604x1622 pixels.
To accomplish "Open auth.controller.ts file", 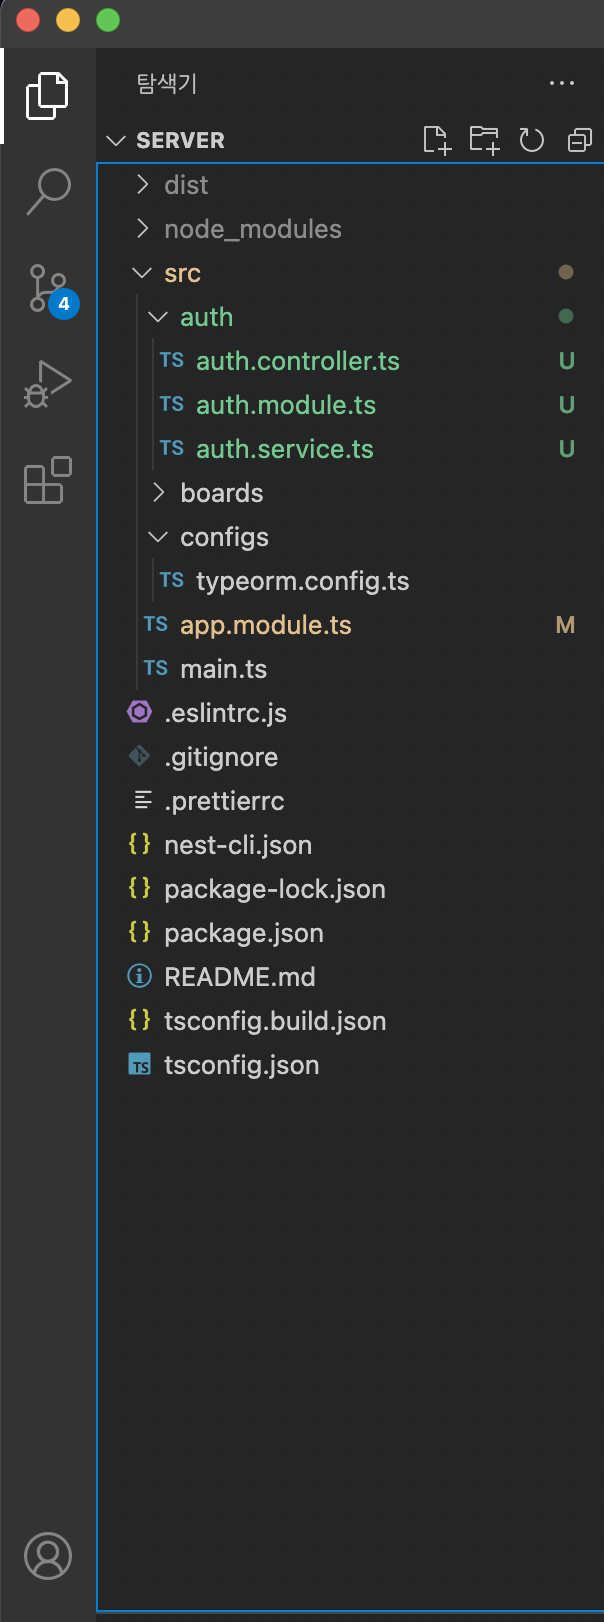I will (297, 361).
